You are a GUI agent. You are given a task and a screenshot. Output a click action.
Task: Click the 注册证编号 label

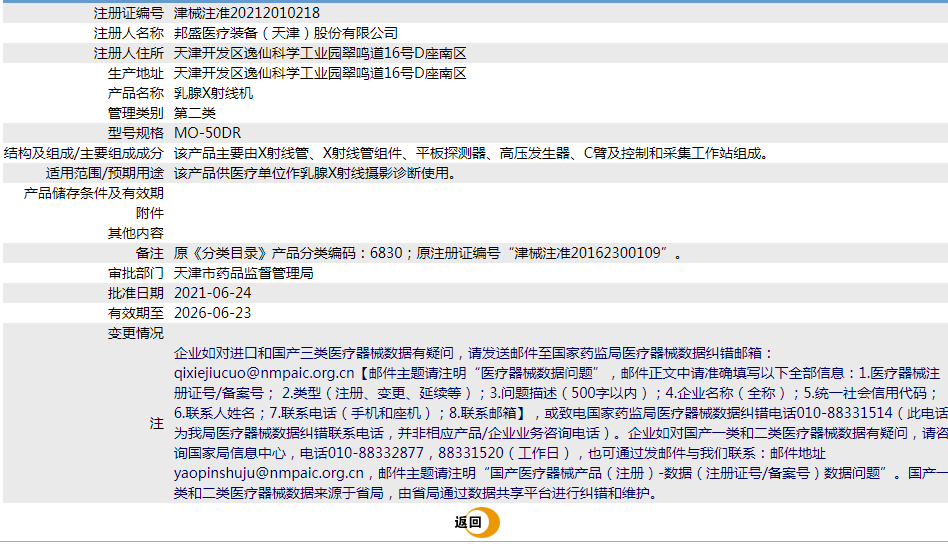(x=129, y=13)
